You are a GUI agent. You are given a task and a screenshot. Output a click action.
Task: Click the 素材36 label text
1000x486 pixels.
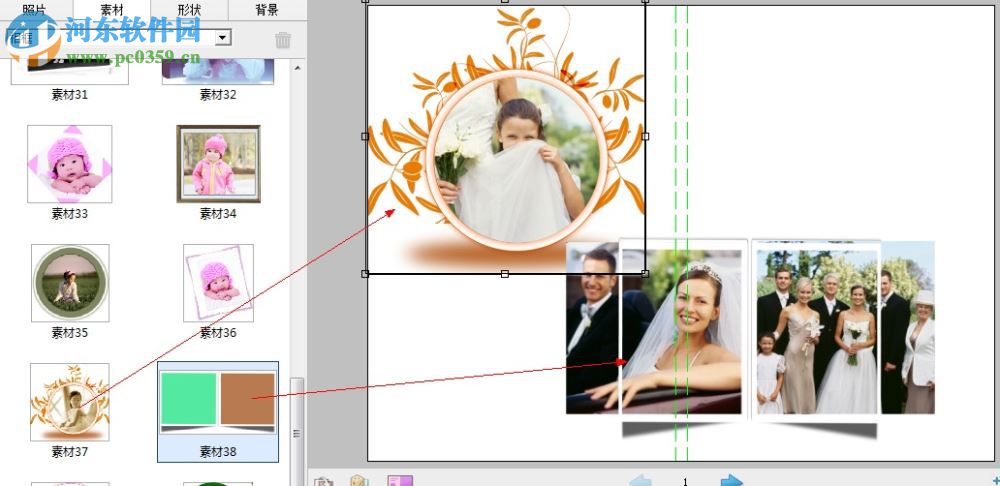pyautogui.click(x=218, y=333)
